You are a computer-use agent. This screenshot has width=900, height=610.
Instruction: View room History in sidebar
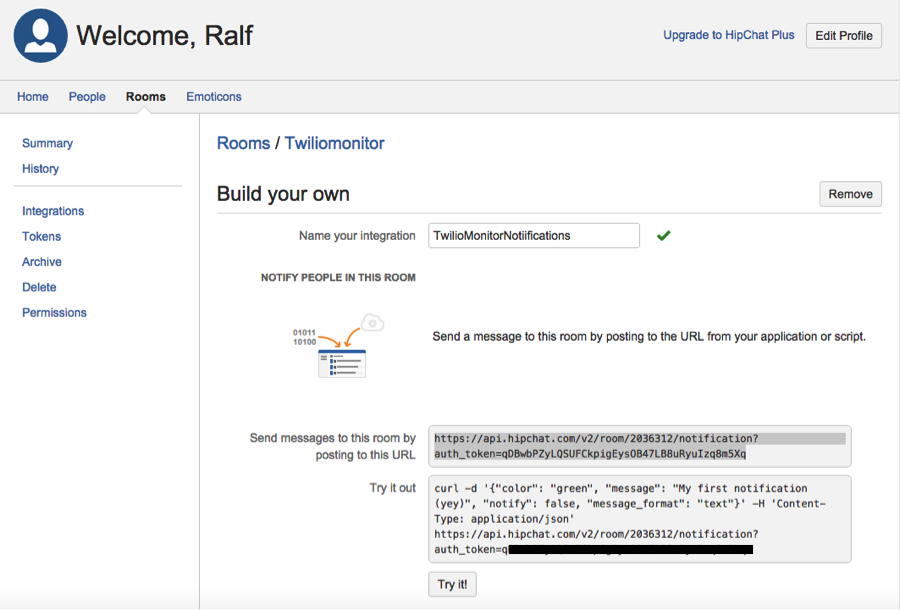pos(41,168)
